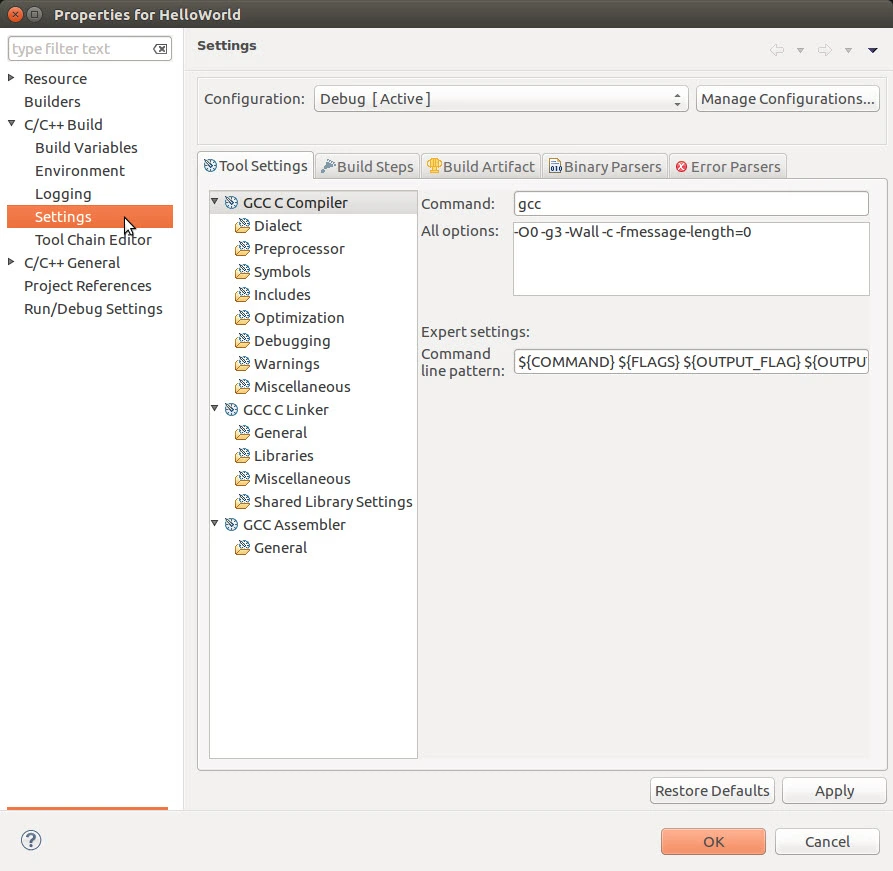Expand the Resource category

point(12,79)
